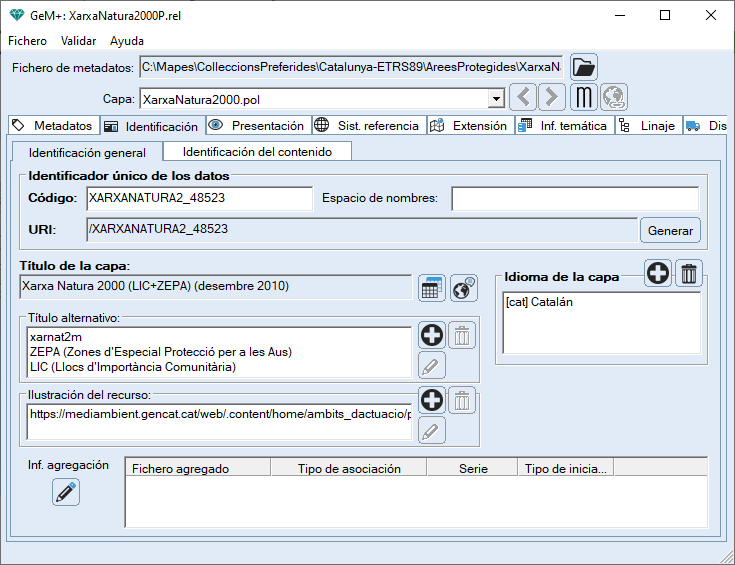The image size is (735, 565).
Task: Open the Ayuda menu
Action: (x=127, y=41)
